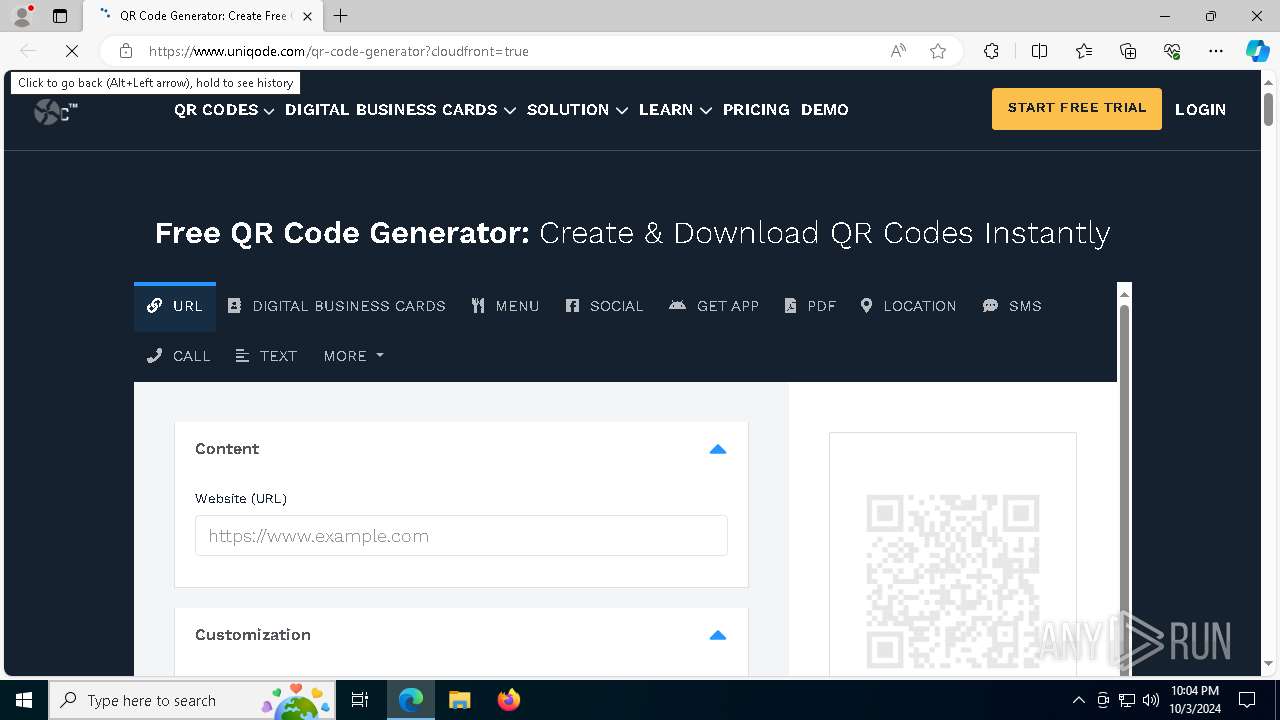Expand the LEARN menu
The width and height of the screenshot is (1280, 720).
(675, 110)
